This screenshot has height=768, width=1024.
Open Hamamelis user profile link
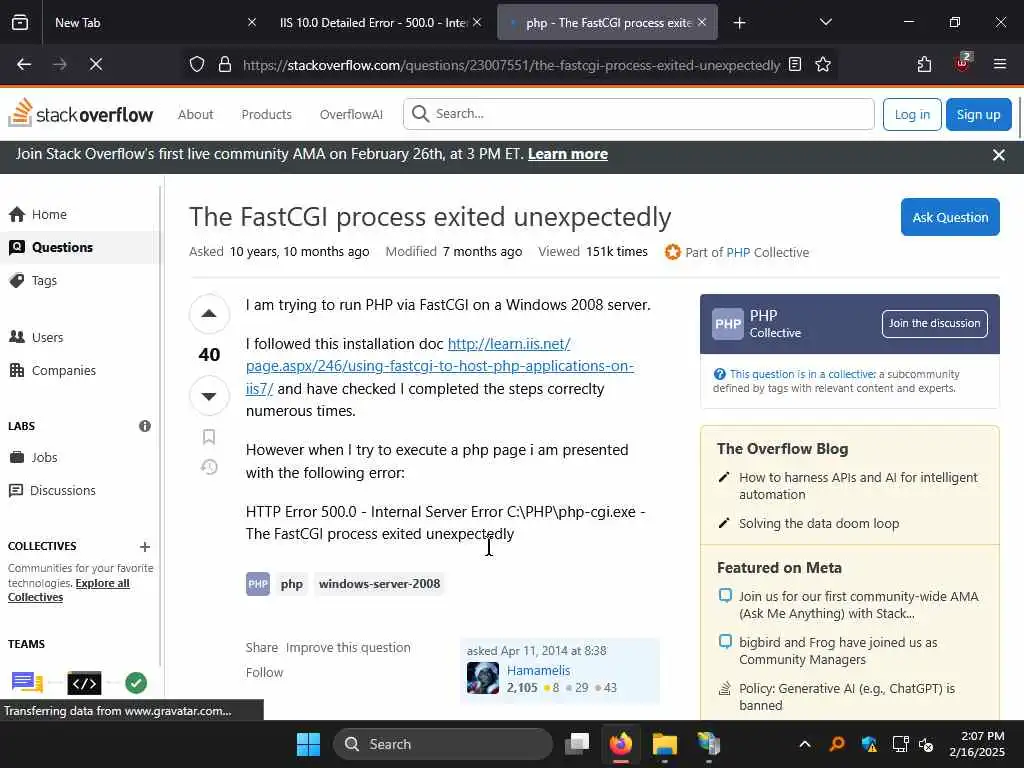pyautogui.click(x=538, y=671)
